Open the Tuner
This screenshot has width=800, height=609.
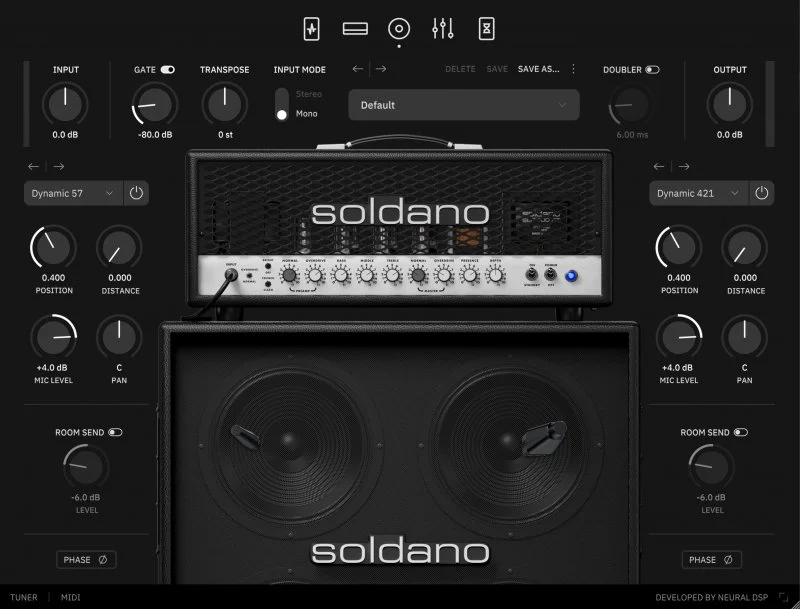tap(23, 597)
